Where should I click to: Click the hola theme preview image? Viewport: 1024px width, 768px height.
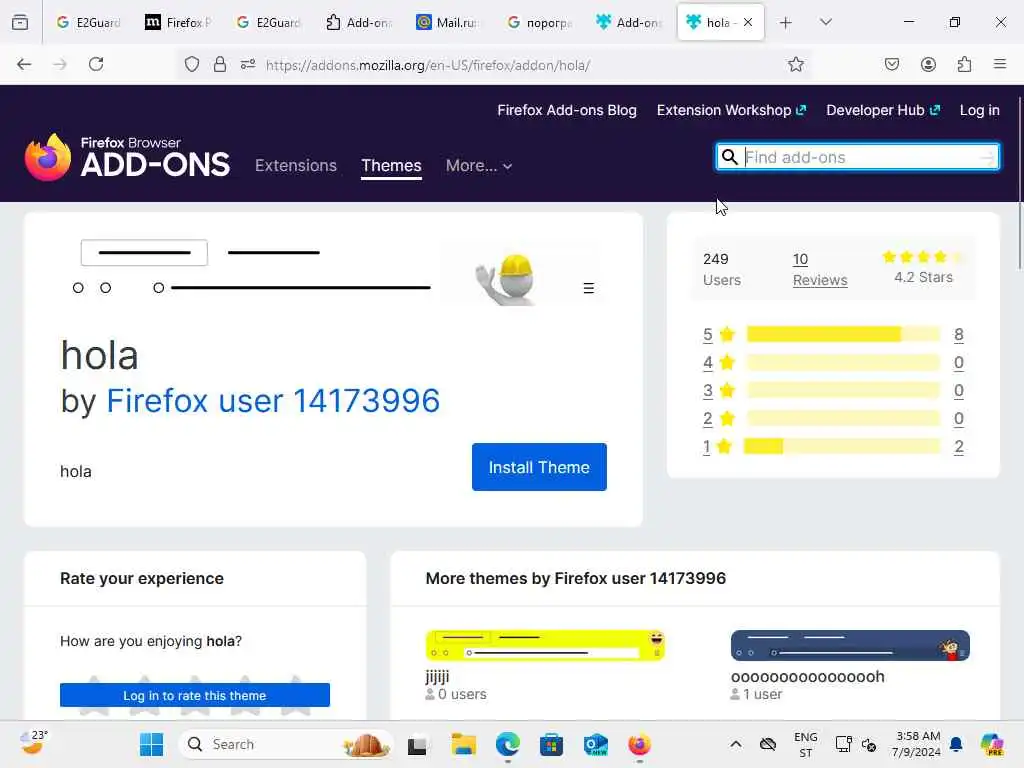click(x=334, y=272)
